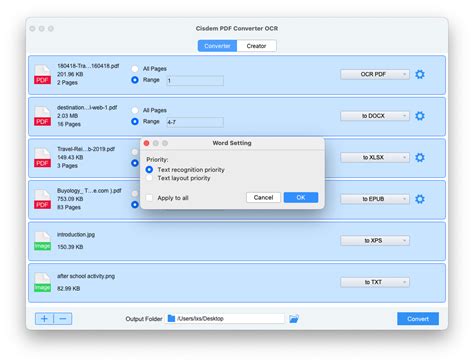Open settings gear for OCR PDF row
The height and width of the screenshot is (364, 474).
pos(420,74)
